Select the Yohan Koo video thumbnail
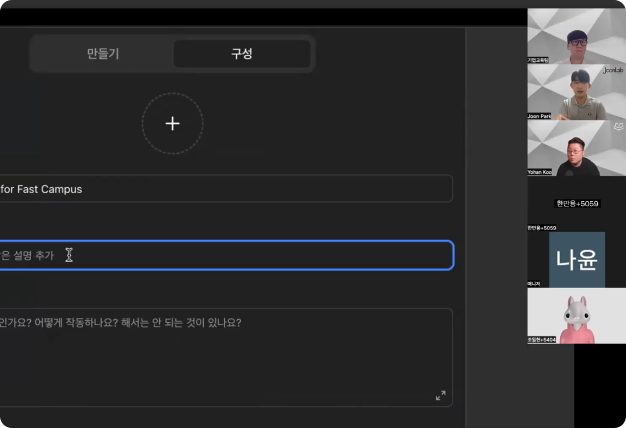Image resolution: width=626 pixels, height=428 pixels. point(576,148)
